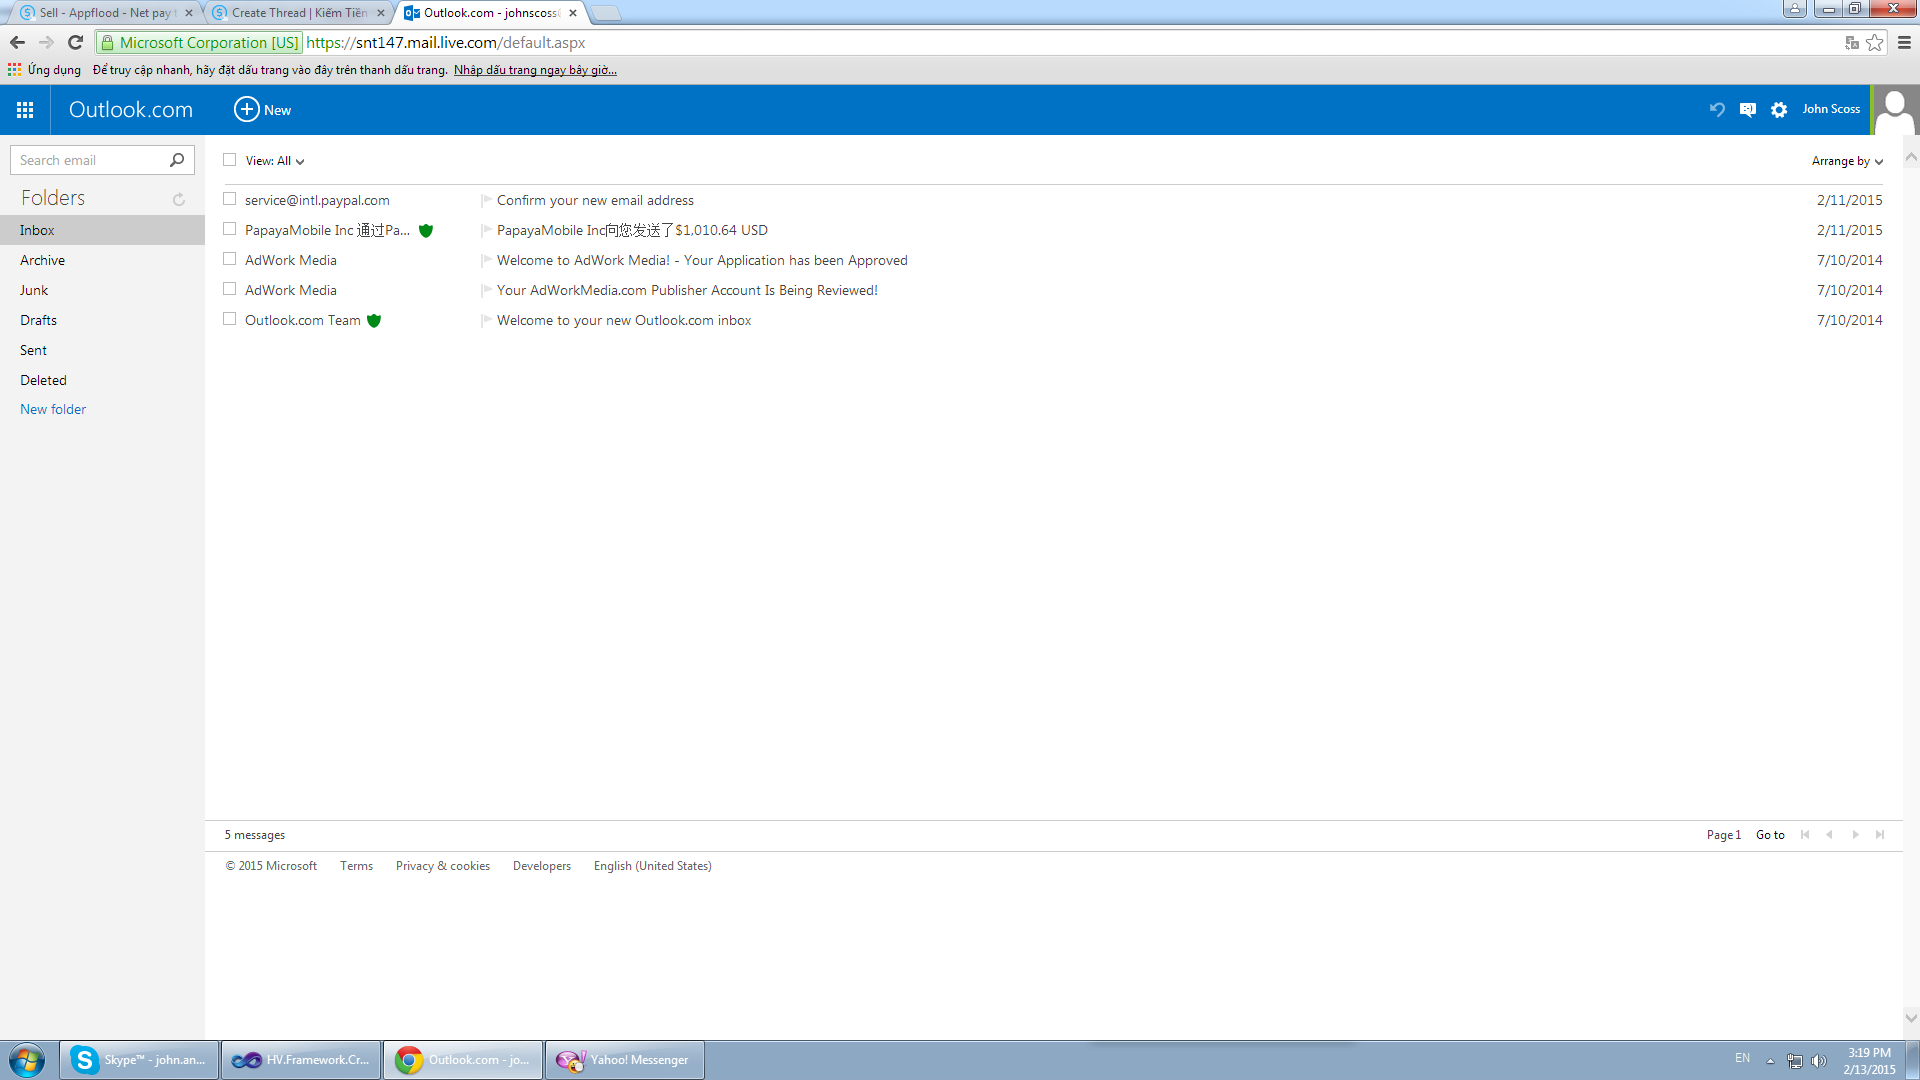Open the settings gear icon
Screen dimensions: 1920x1080
coord(1779,110)
